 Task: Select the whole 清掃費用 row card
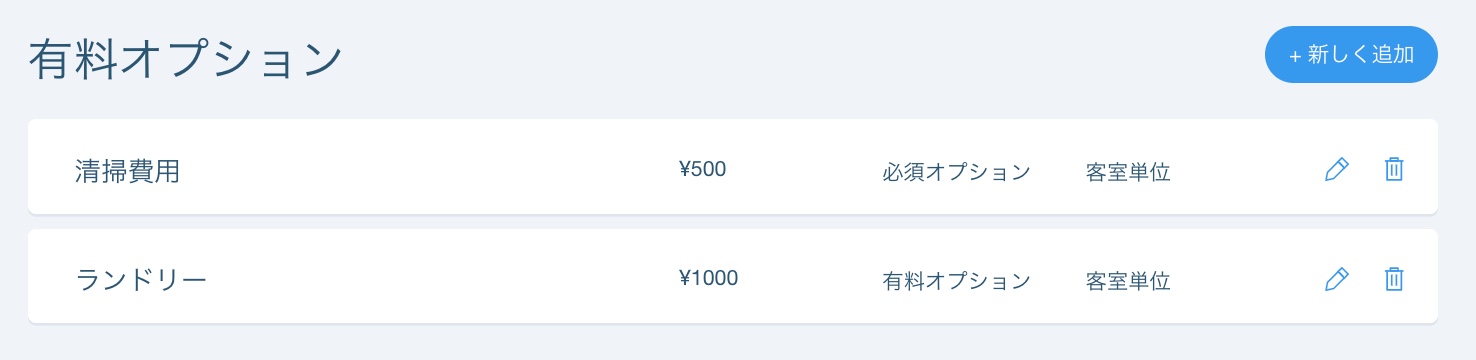pos(733,166)
